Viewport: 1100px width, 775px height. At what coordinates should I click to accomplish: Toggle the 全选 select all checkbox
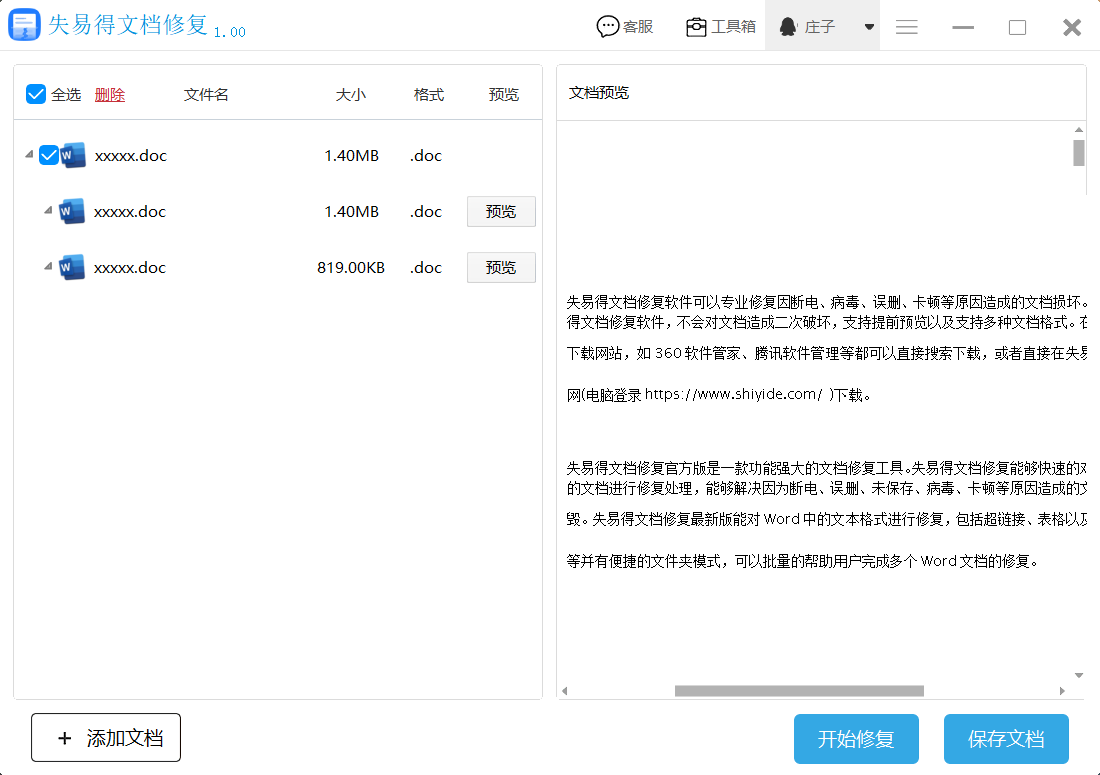tap(36, 94)
